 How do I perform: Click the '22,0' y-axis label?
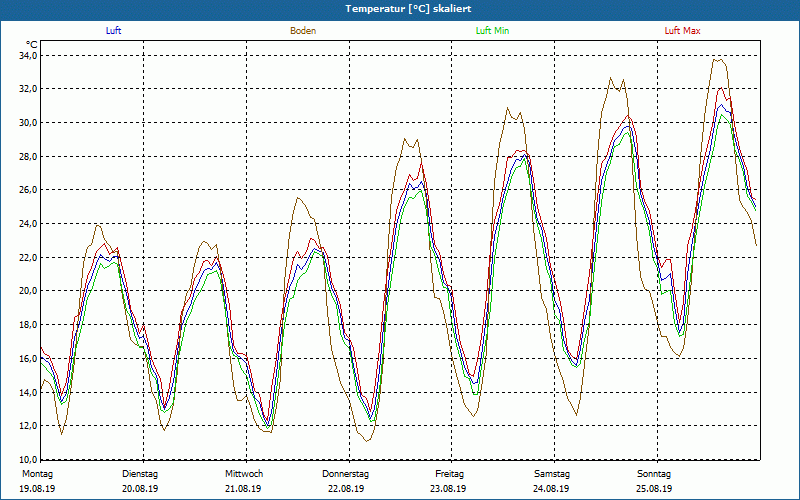pyautogui.click(x=29, y=257)
